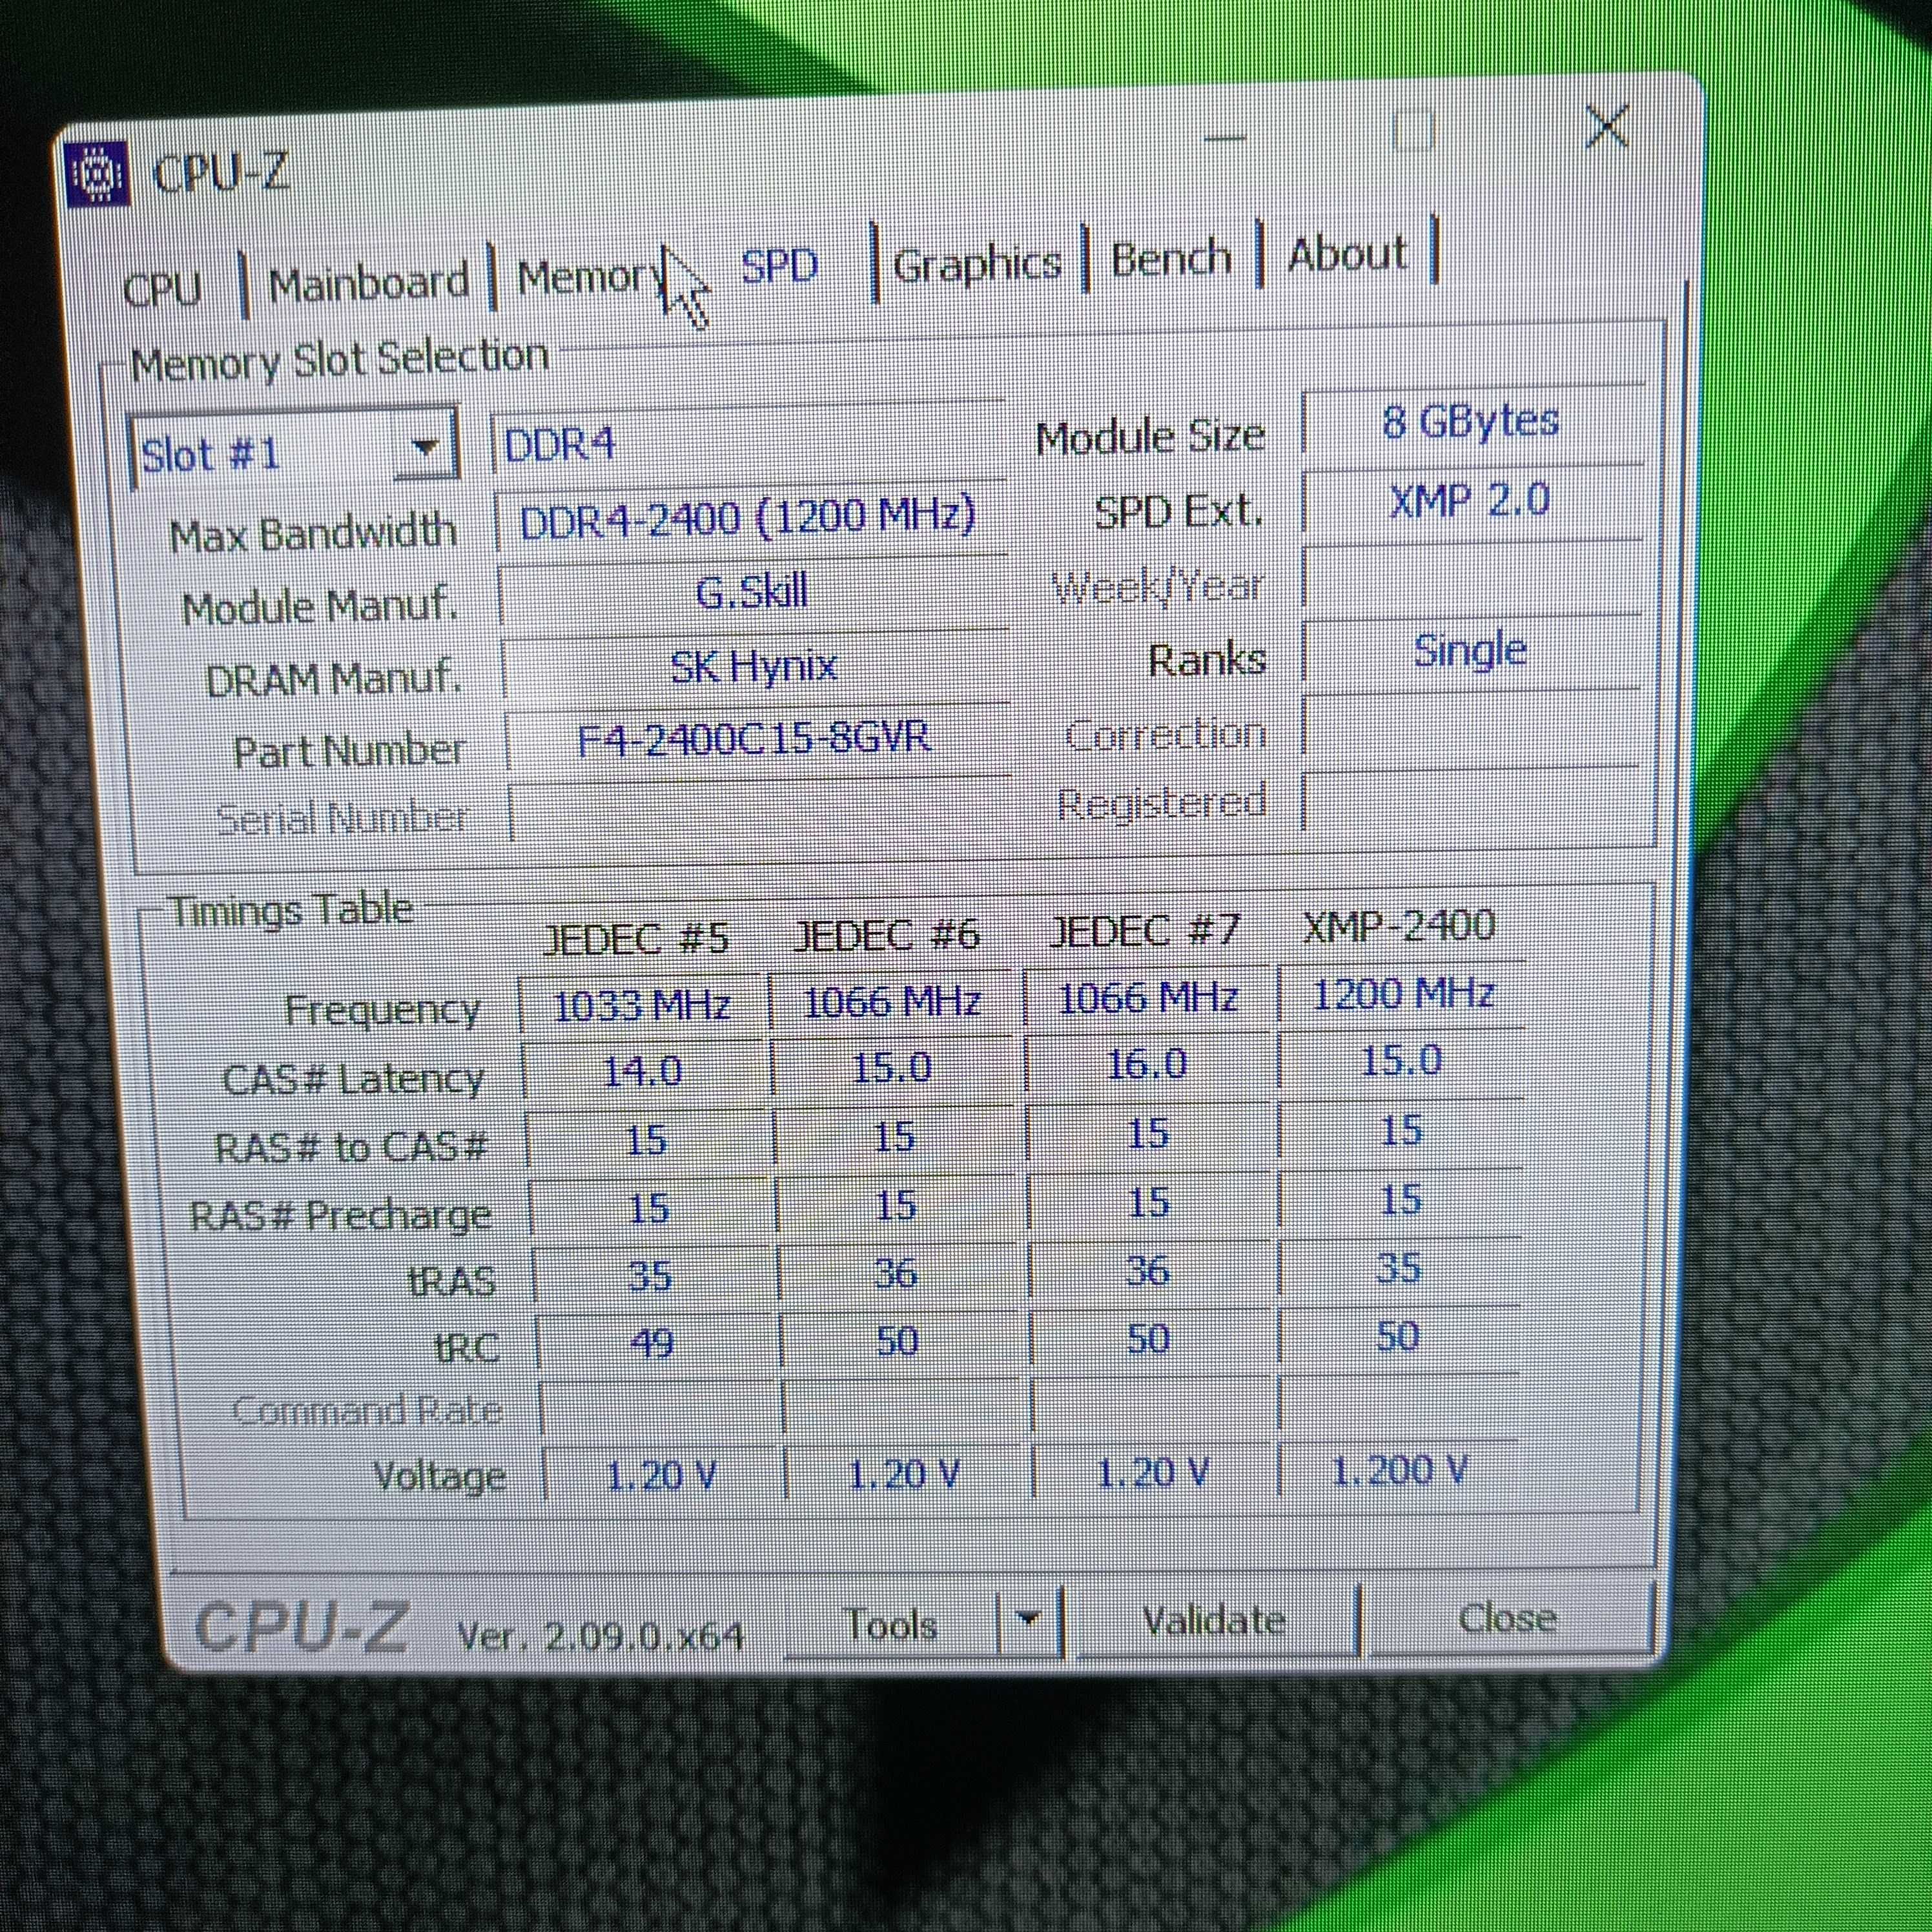This screenshot has width=1932, height=1932.
Task: Close CPU-Z using the title bar X
Action: (1607, 126)
